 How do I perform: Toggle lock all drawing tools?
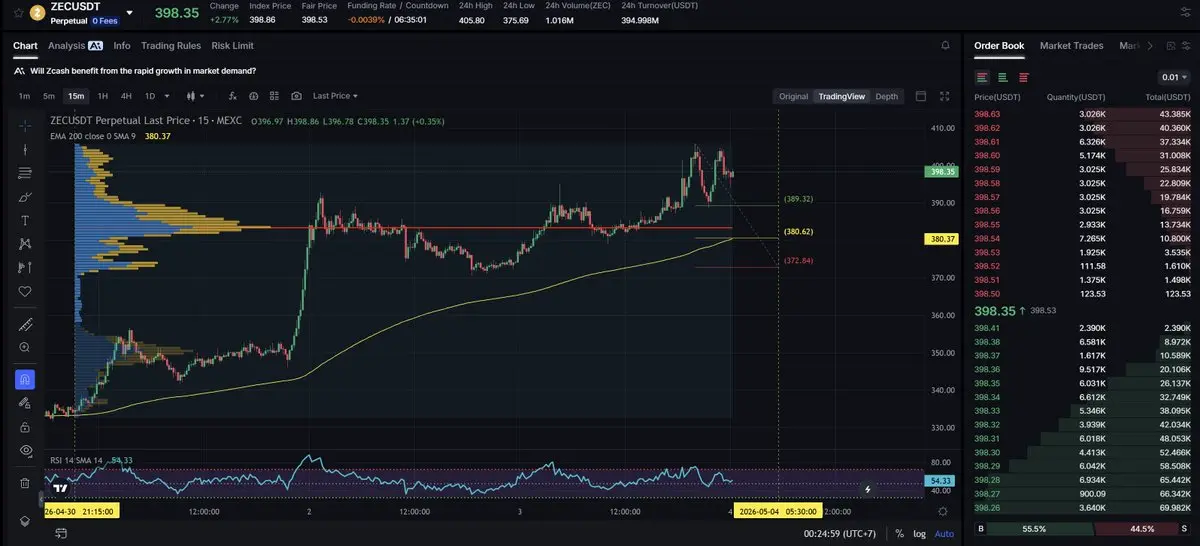click(25, 427)
